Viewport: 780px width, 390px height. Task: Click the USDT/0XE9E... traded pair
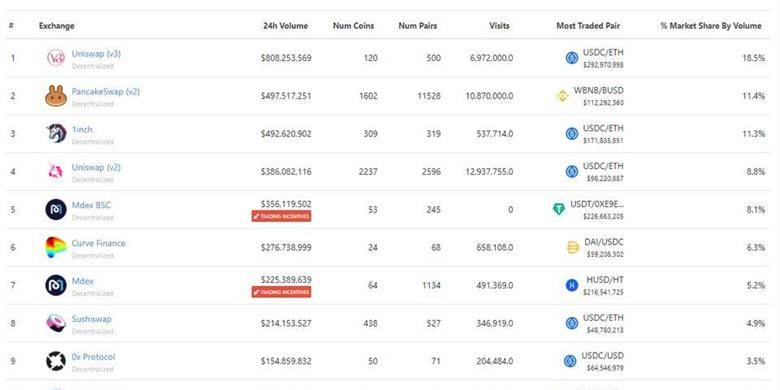tap(597, 204)
